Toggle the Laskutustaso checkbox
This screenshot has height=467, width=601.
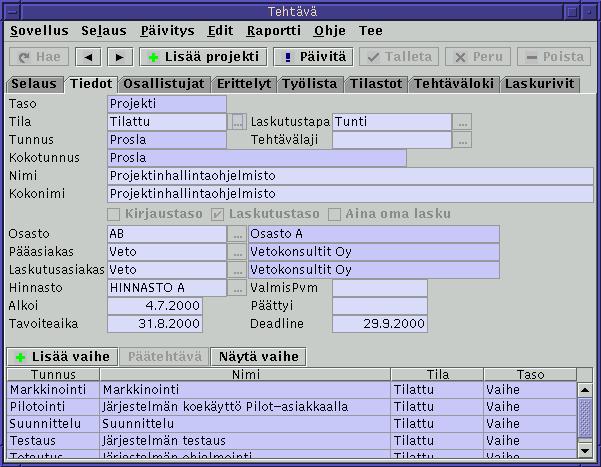pyautogui.click(x=218, y=214)
